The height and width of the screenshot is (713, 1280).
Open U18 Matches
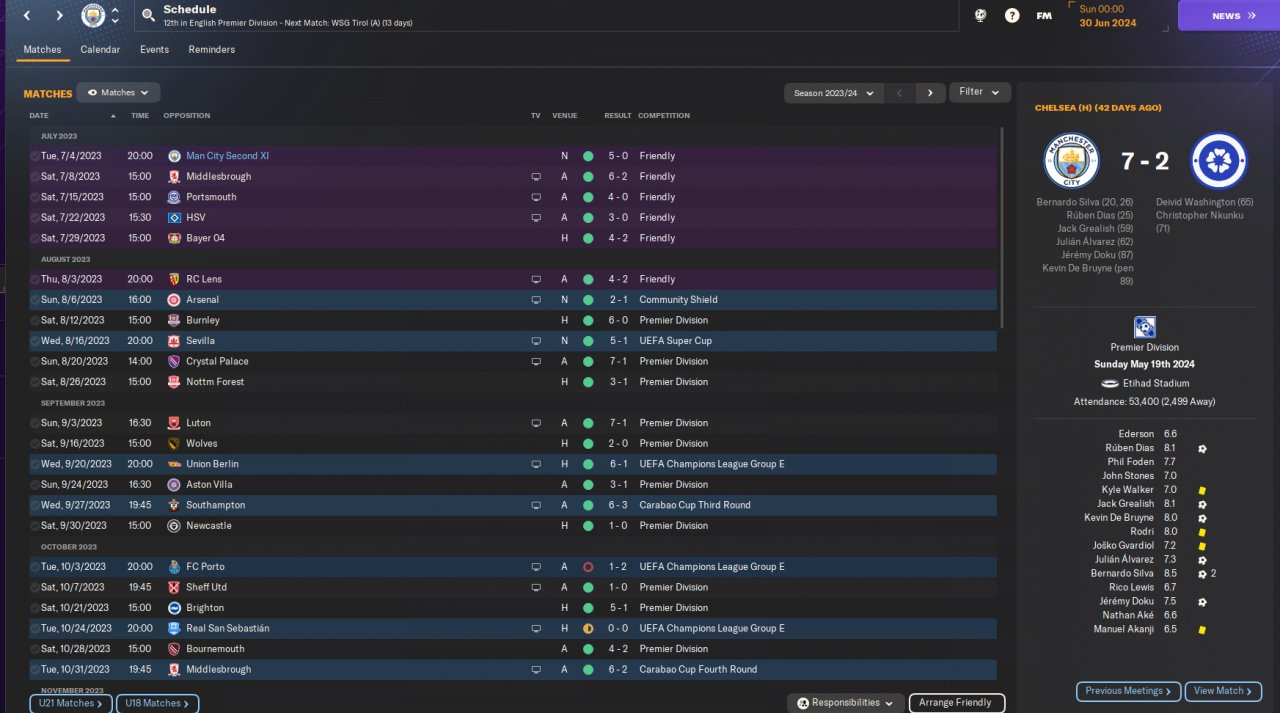(158, 704)
